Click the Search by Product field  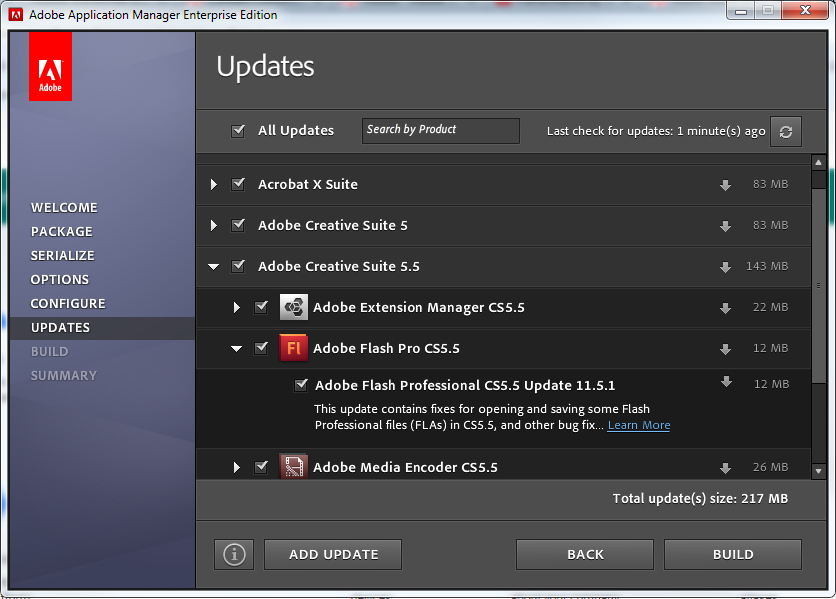coord(440,130)
